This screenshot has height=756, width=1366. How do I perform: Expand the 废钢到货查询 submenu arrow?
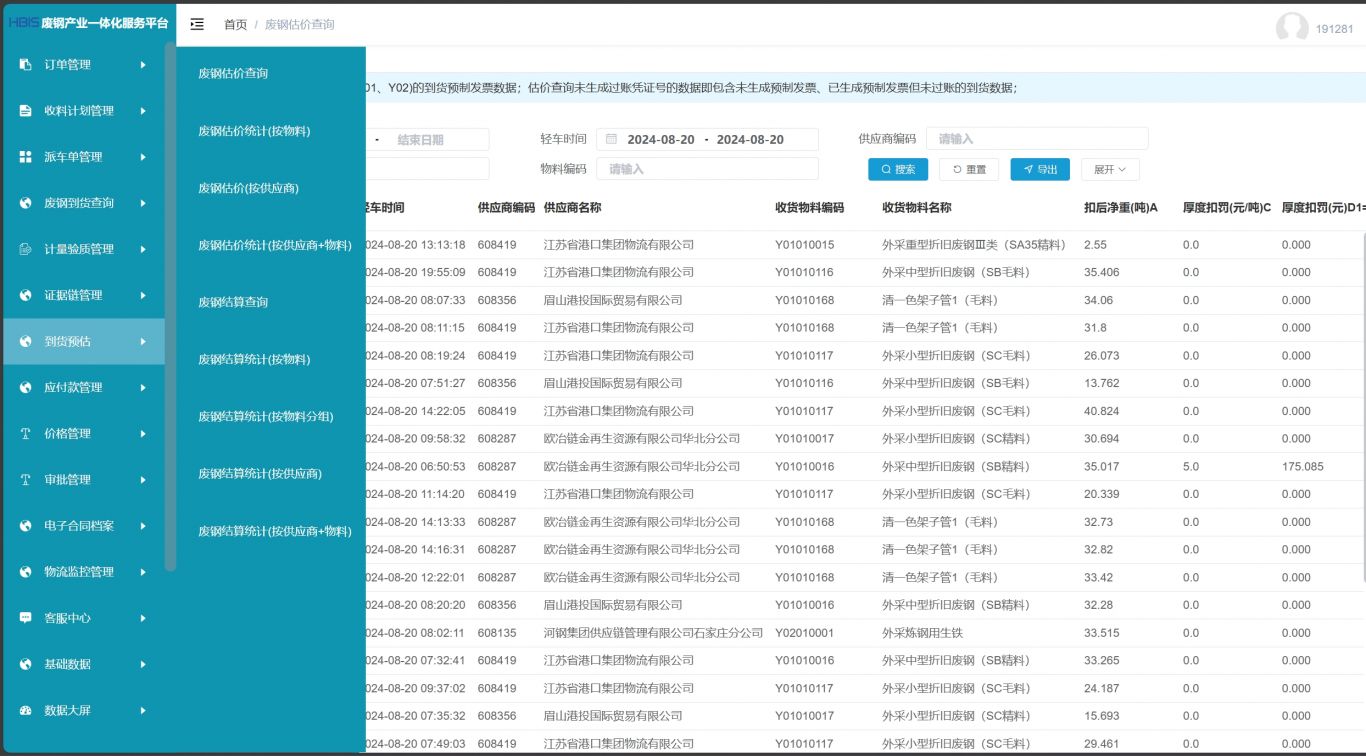point(143,203)
